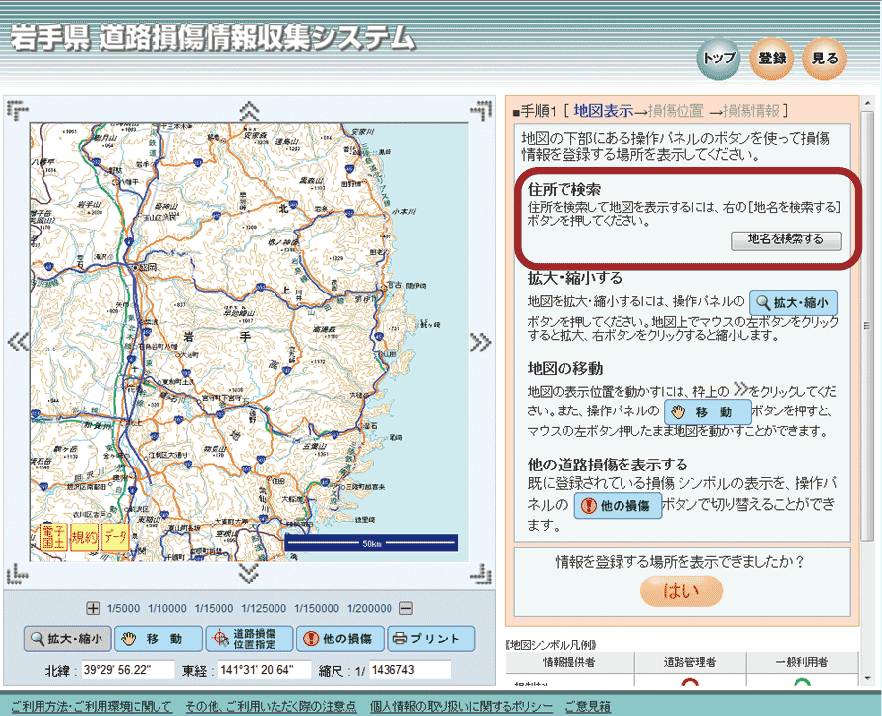Move the map toward the bottom-right corner arrow
This screenshot has width=882, height=716.
[482, 574]
